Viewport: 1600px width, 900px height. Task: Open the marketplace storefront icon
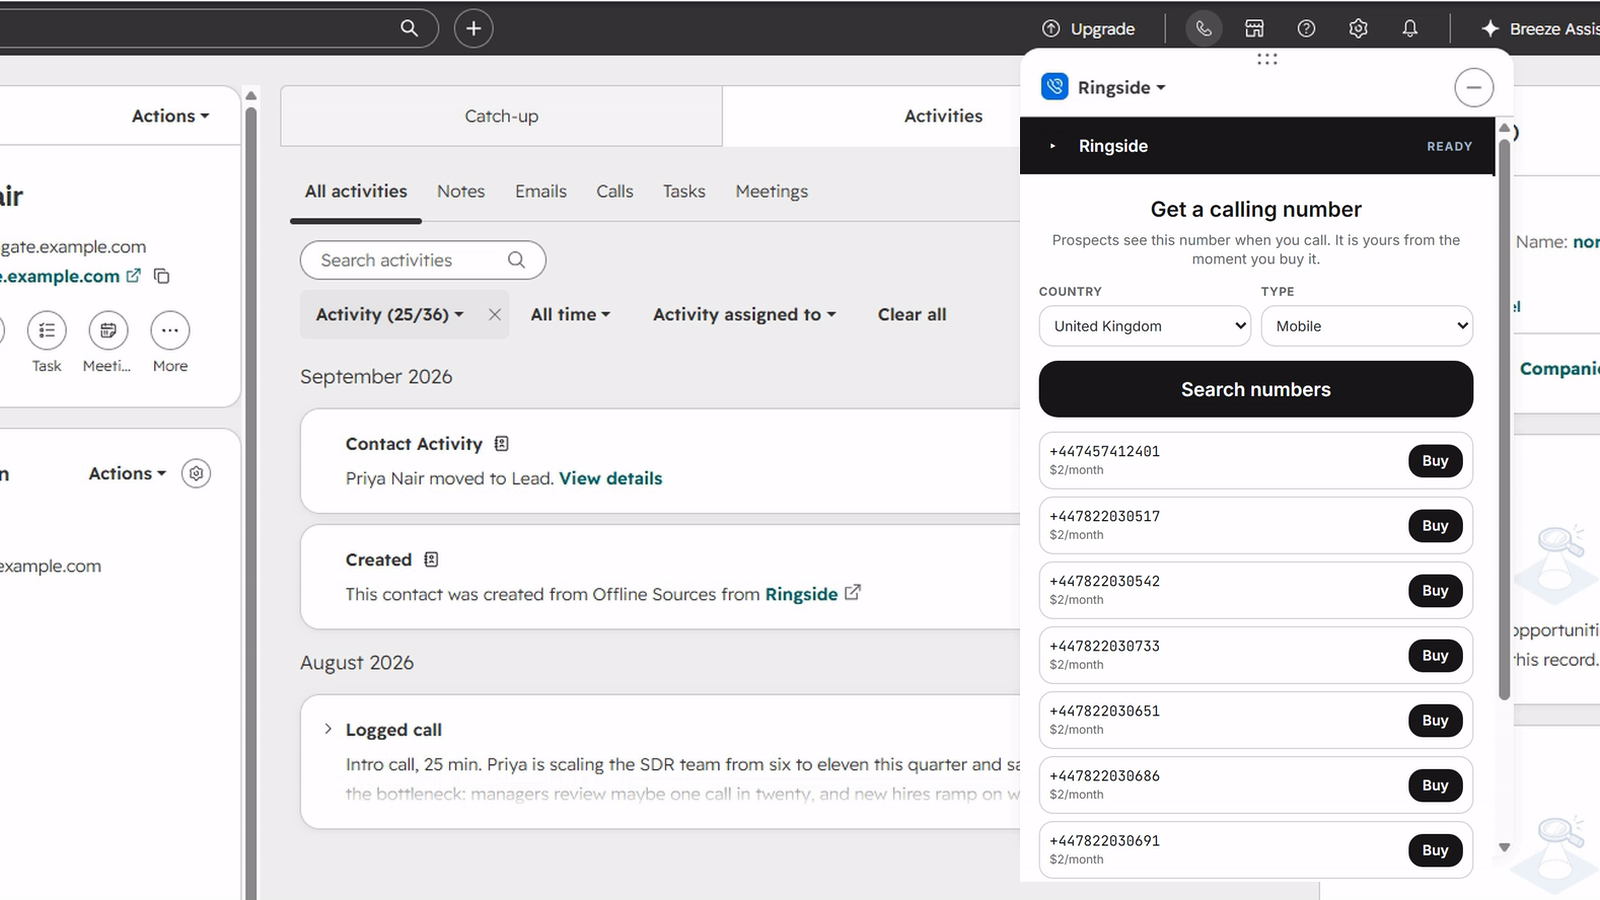pyautogui.click(x=1254, y=28)
